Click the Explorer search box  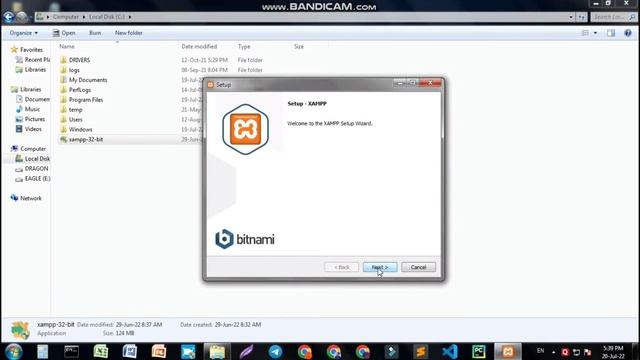[613, 17]
